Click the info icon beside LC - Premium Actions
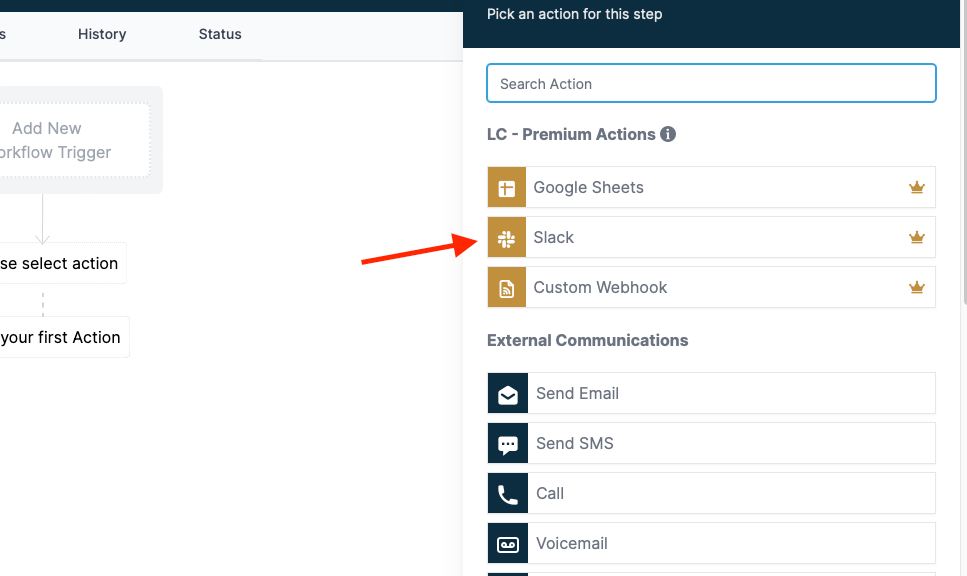Image resolution: width=967 pixels, height=576 pixels. (668, 134)
